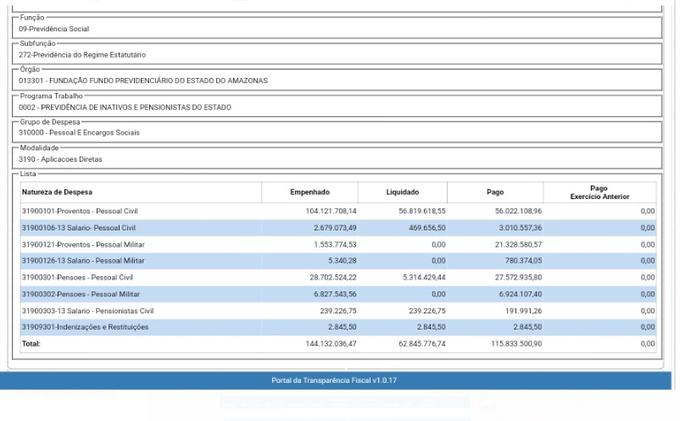Select the 31909301-Indenizações e Restituições row

click(x=85, y=327)
